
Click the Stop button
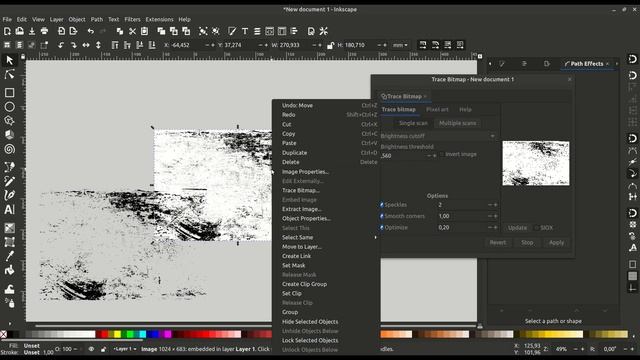click(527, 242)
